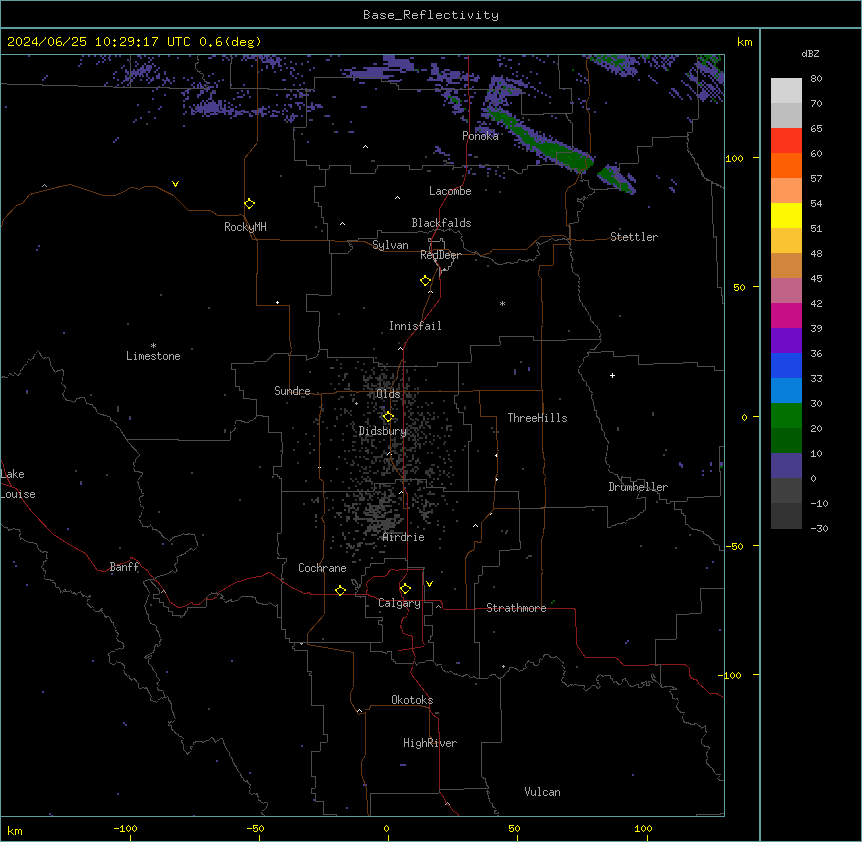
Task: Pick the light blue swatch above 30 dBZ
Action: pyautogui.click(x=786, y=391)
